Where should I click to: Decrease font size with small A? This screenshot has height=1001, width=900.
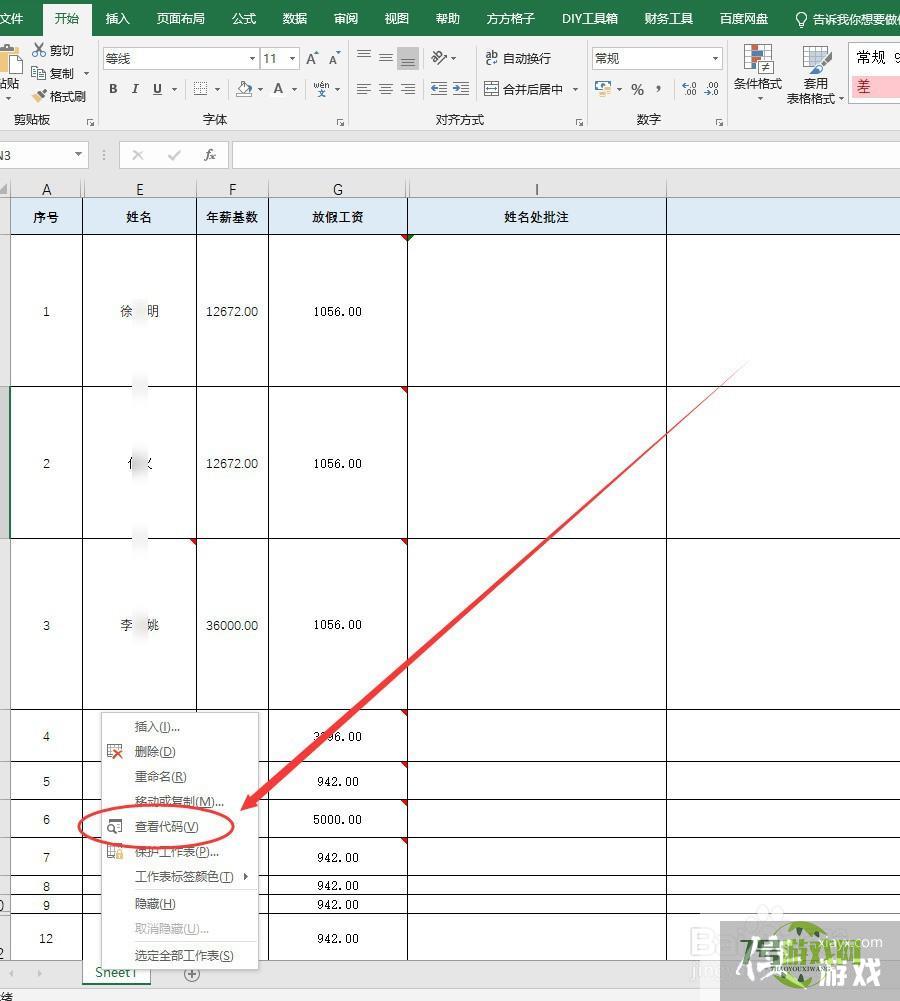[x=334, y=59]
